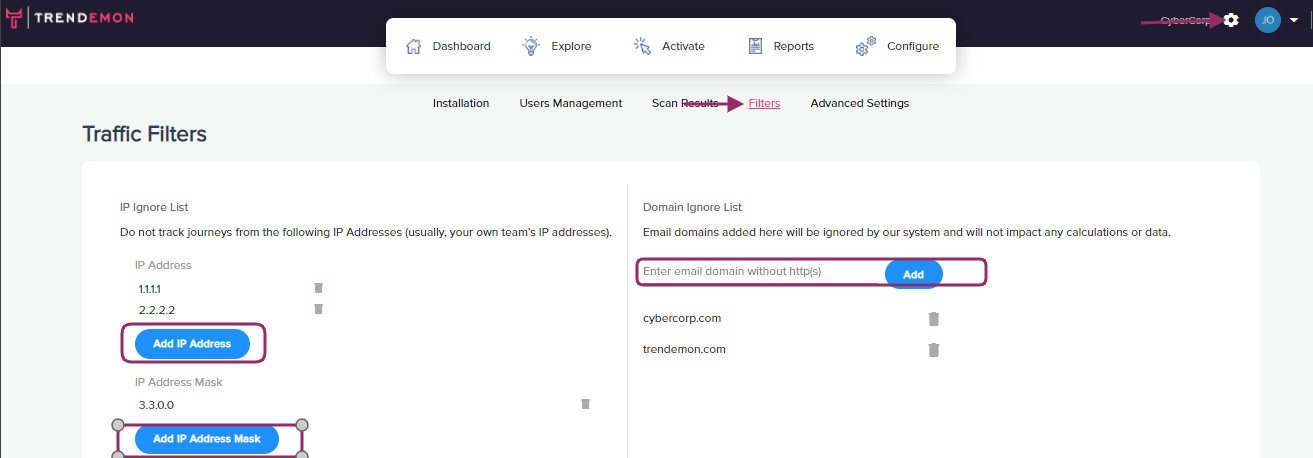Switch to the Users Management tab
Screen dimensions: 1313x458
pyautogui.click(x=571, y=103)
